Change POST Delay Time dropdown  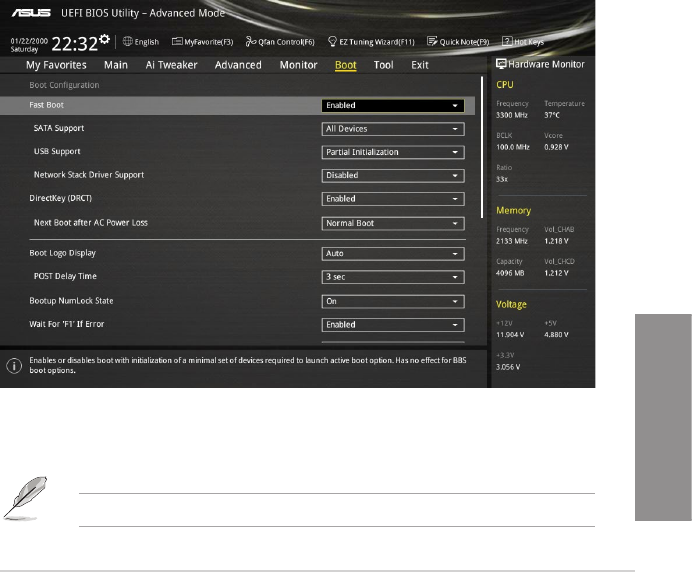coord(393,277)
